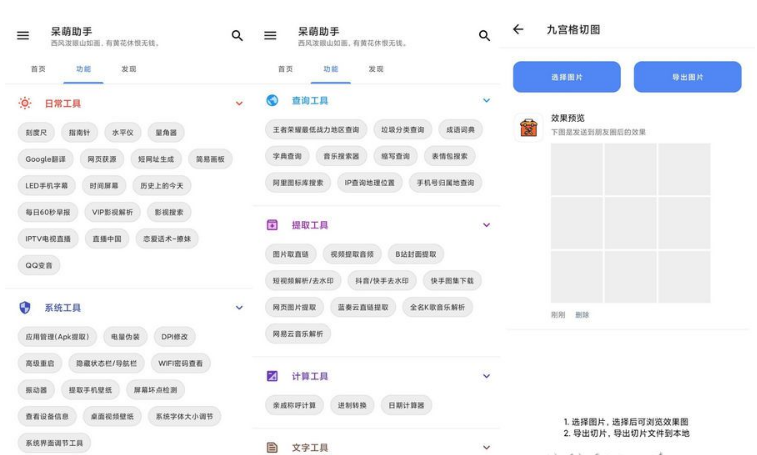Click the 计算工具 section icon
This screenshot has width=757, height=455.
tap(272, 376)
